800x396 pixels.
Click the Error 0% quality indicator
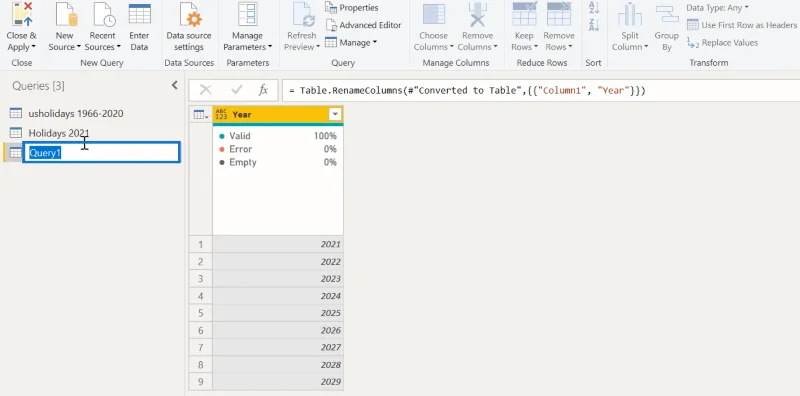point(278,150)
